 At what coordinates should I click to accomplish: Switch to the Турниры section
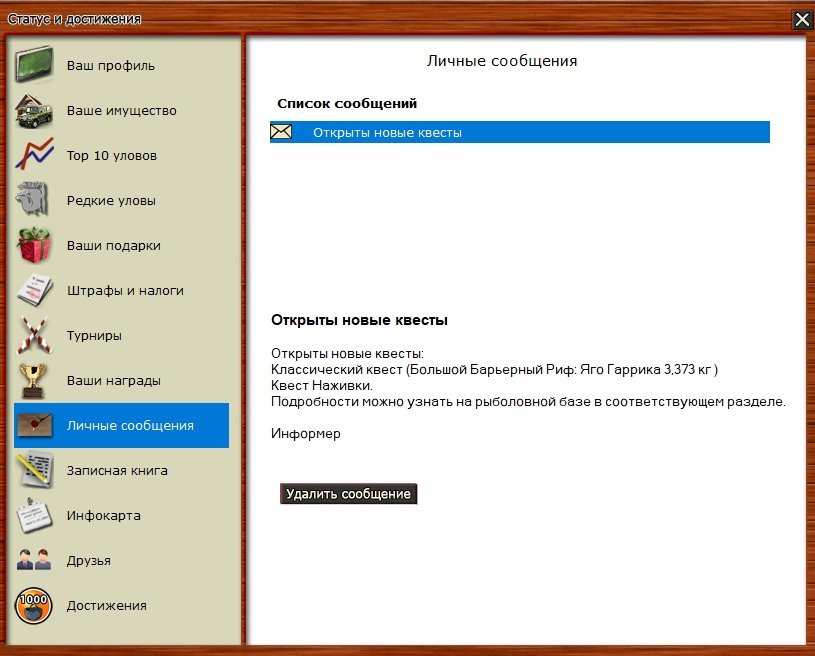point(94,336)
